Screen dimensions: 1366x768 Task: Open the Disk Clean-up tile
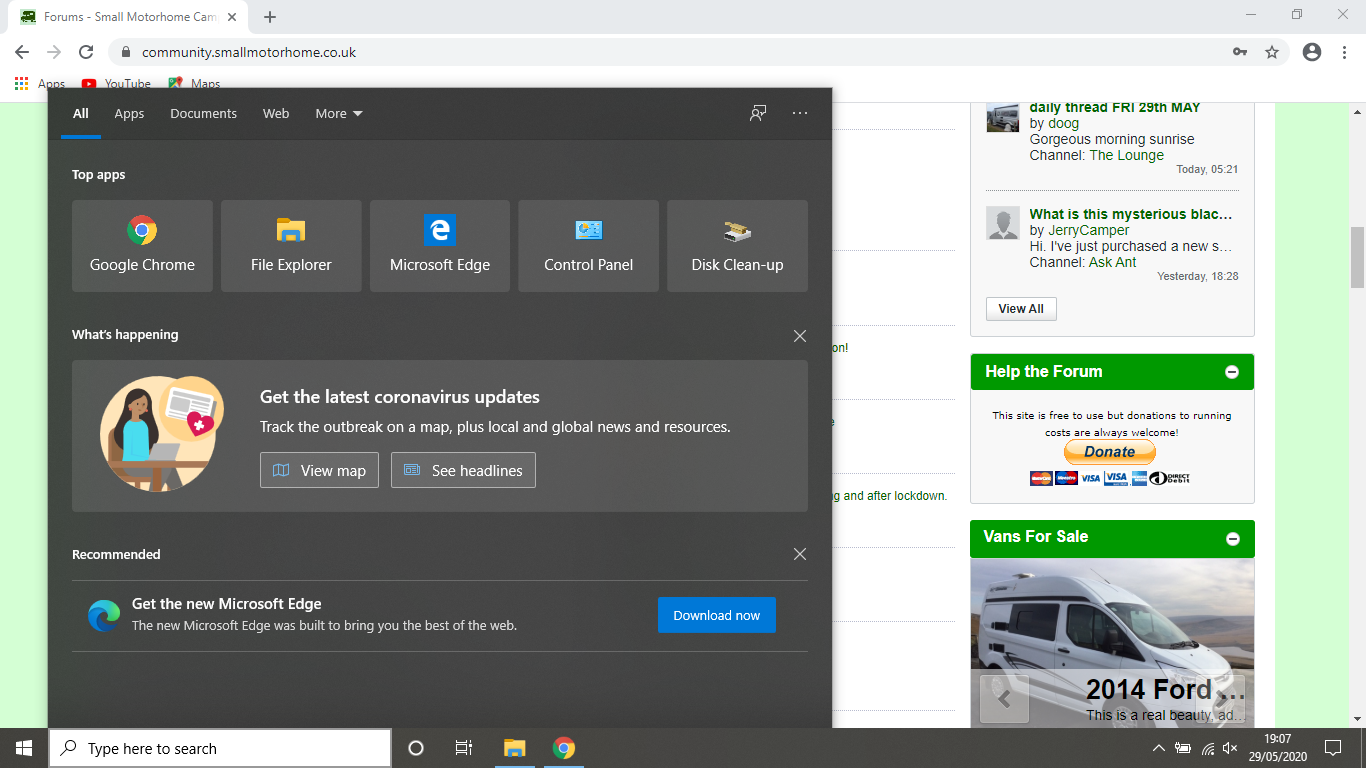(x=737, y=246)
